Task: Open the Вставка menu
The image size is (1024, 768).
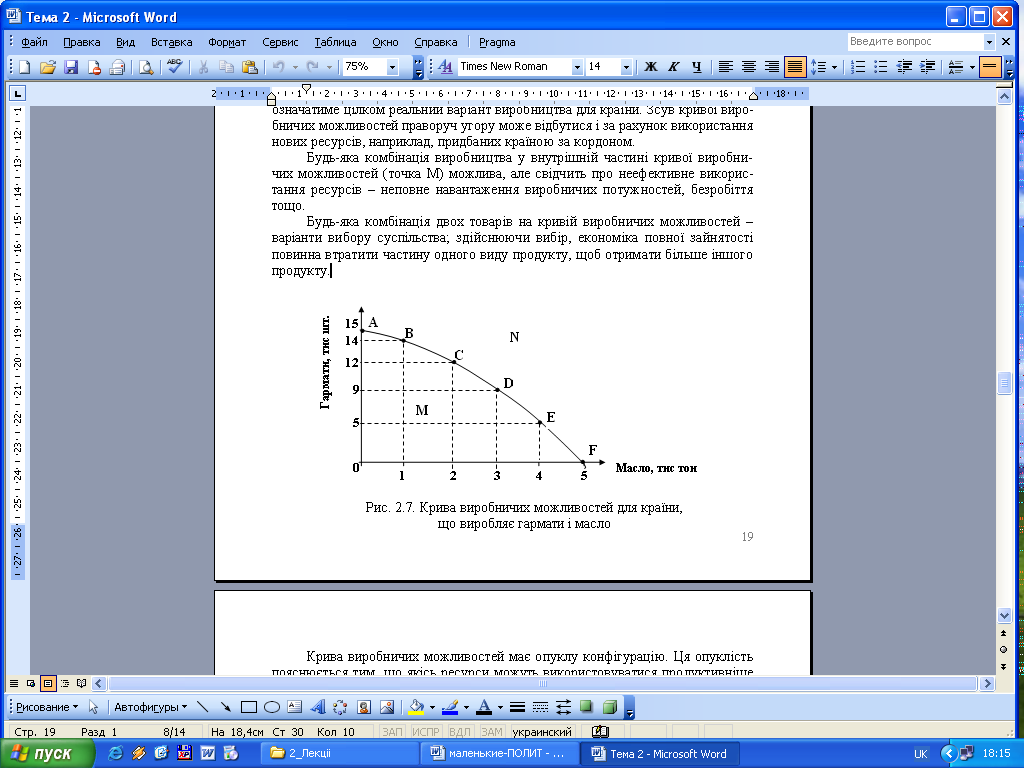Action: point(172,42)
